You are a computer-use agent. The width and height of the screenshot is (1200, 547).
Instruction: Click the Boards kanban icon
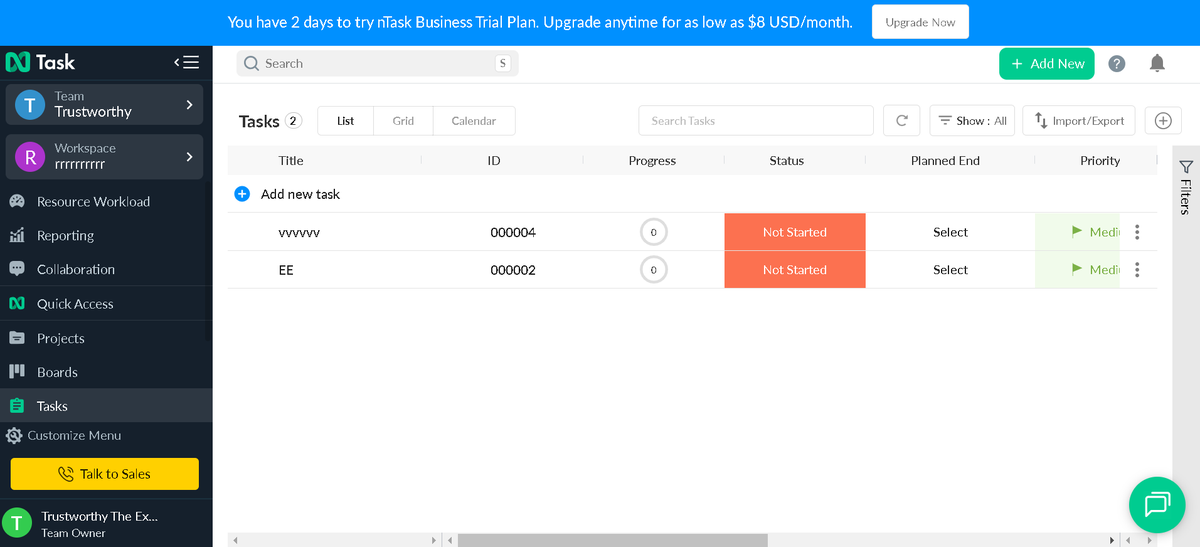point(17,372)
